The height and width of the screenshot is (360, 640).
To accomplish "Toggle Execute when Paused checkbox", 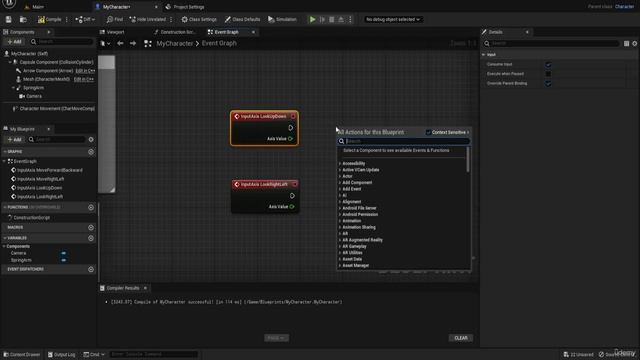I will pos(548,74).
